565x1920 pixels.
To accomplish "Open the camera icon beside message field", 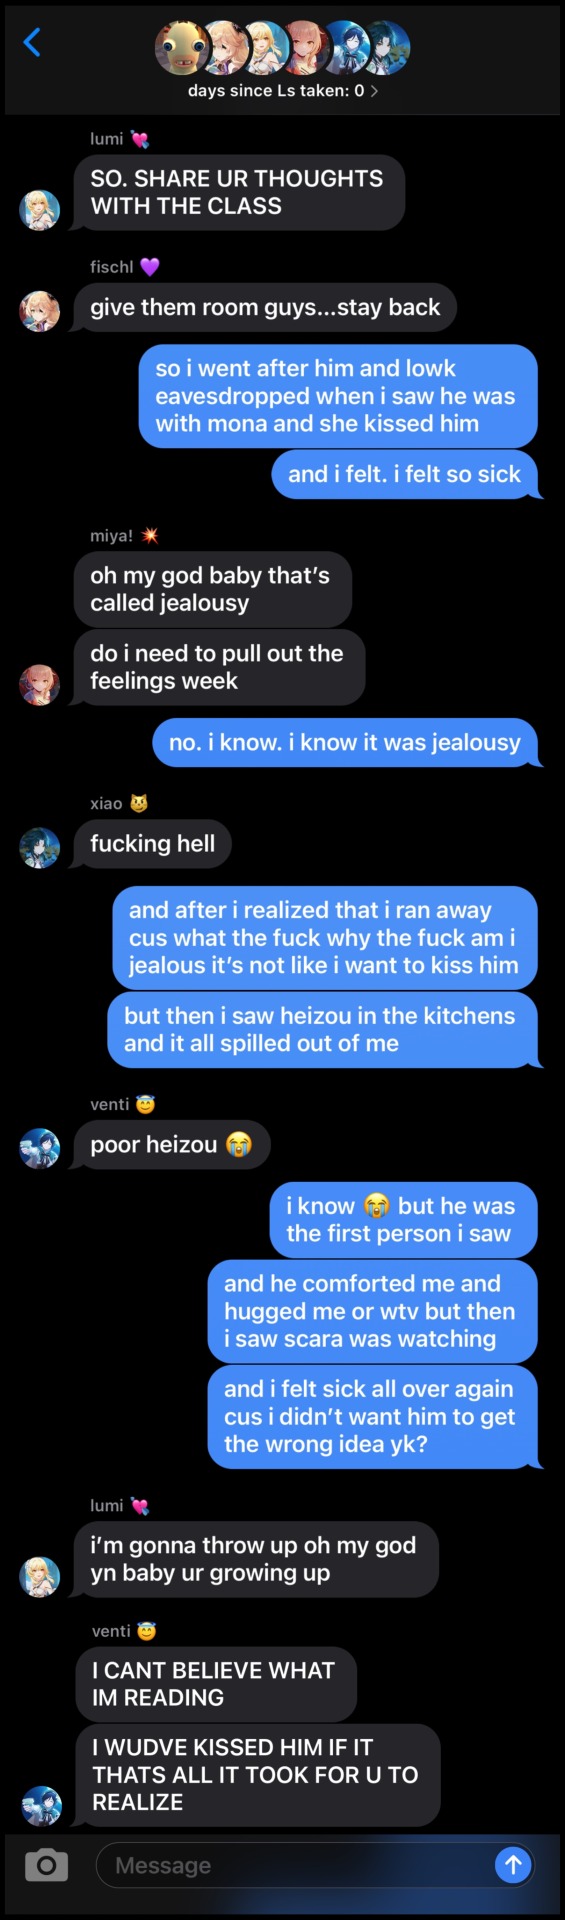I will coord(46,1865).
